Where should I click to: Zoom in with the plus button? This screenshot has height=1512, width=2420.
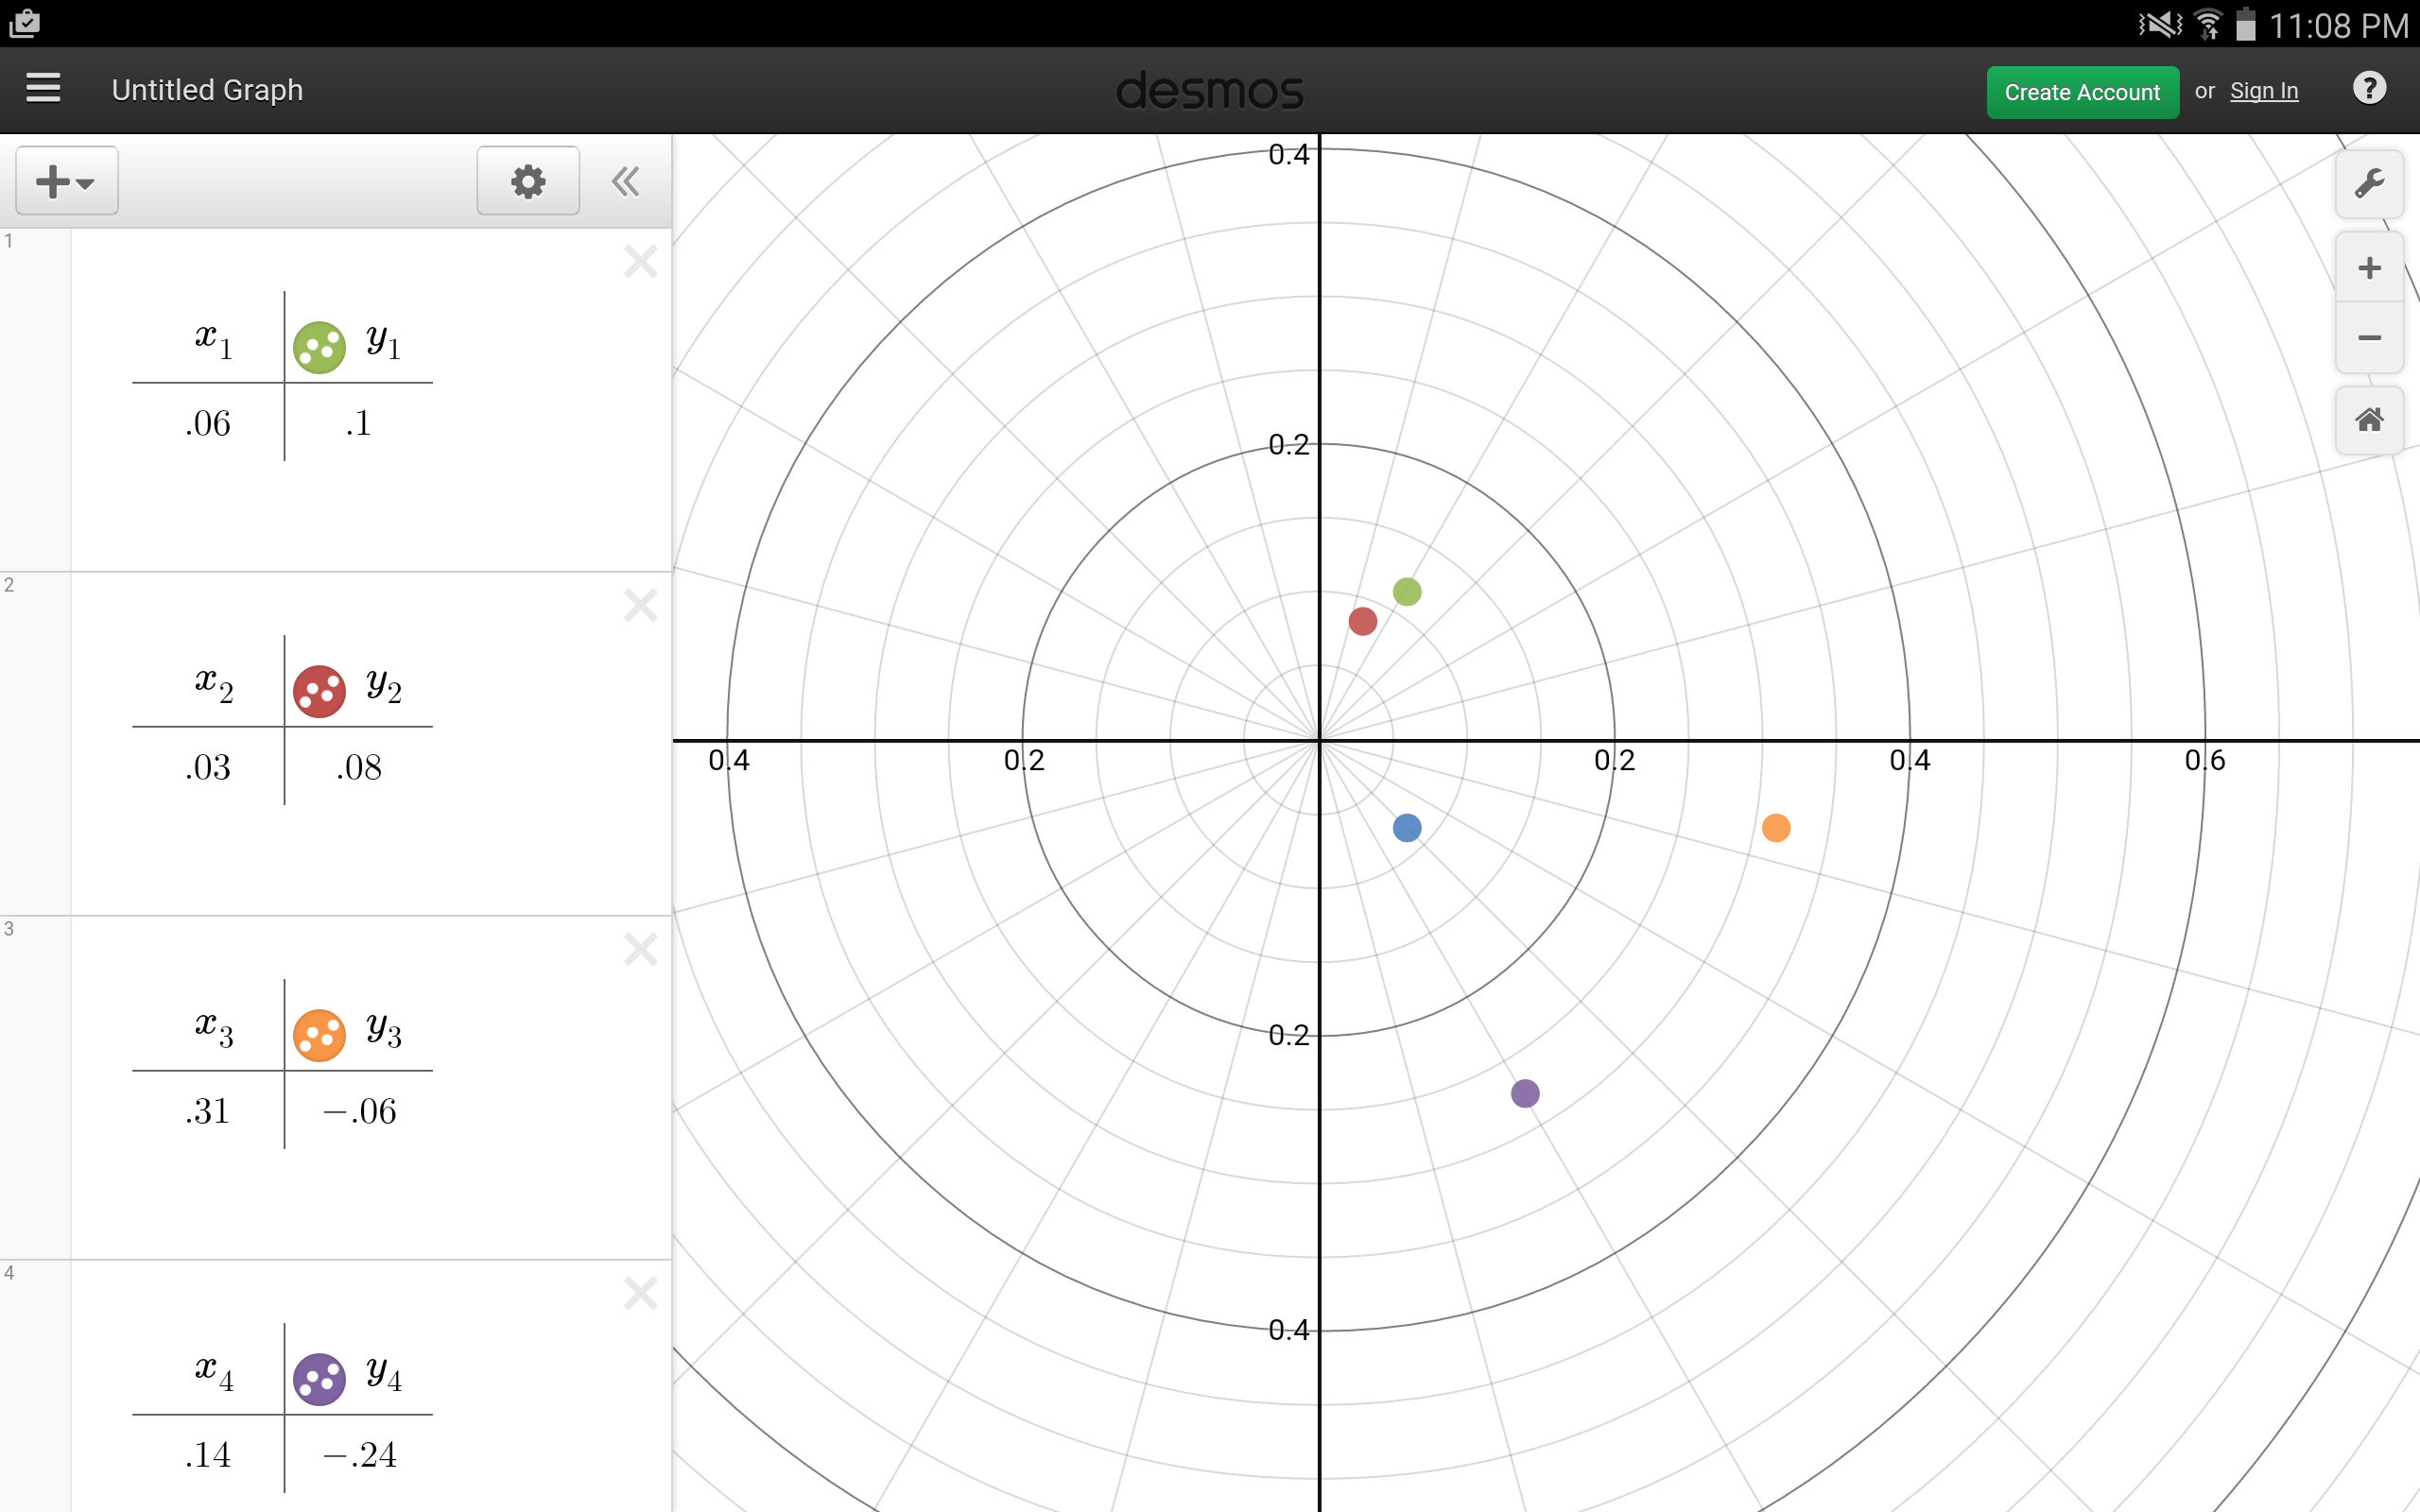pos(2368,268)
